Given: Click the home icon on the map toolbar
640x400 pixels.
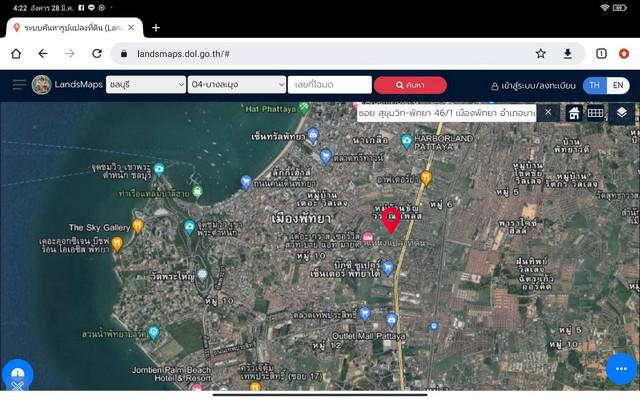Looking at the screenshot, I should pos(574,113).
